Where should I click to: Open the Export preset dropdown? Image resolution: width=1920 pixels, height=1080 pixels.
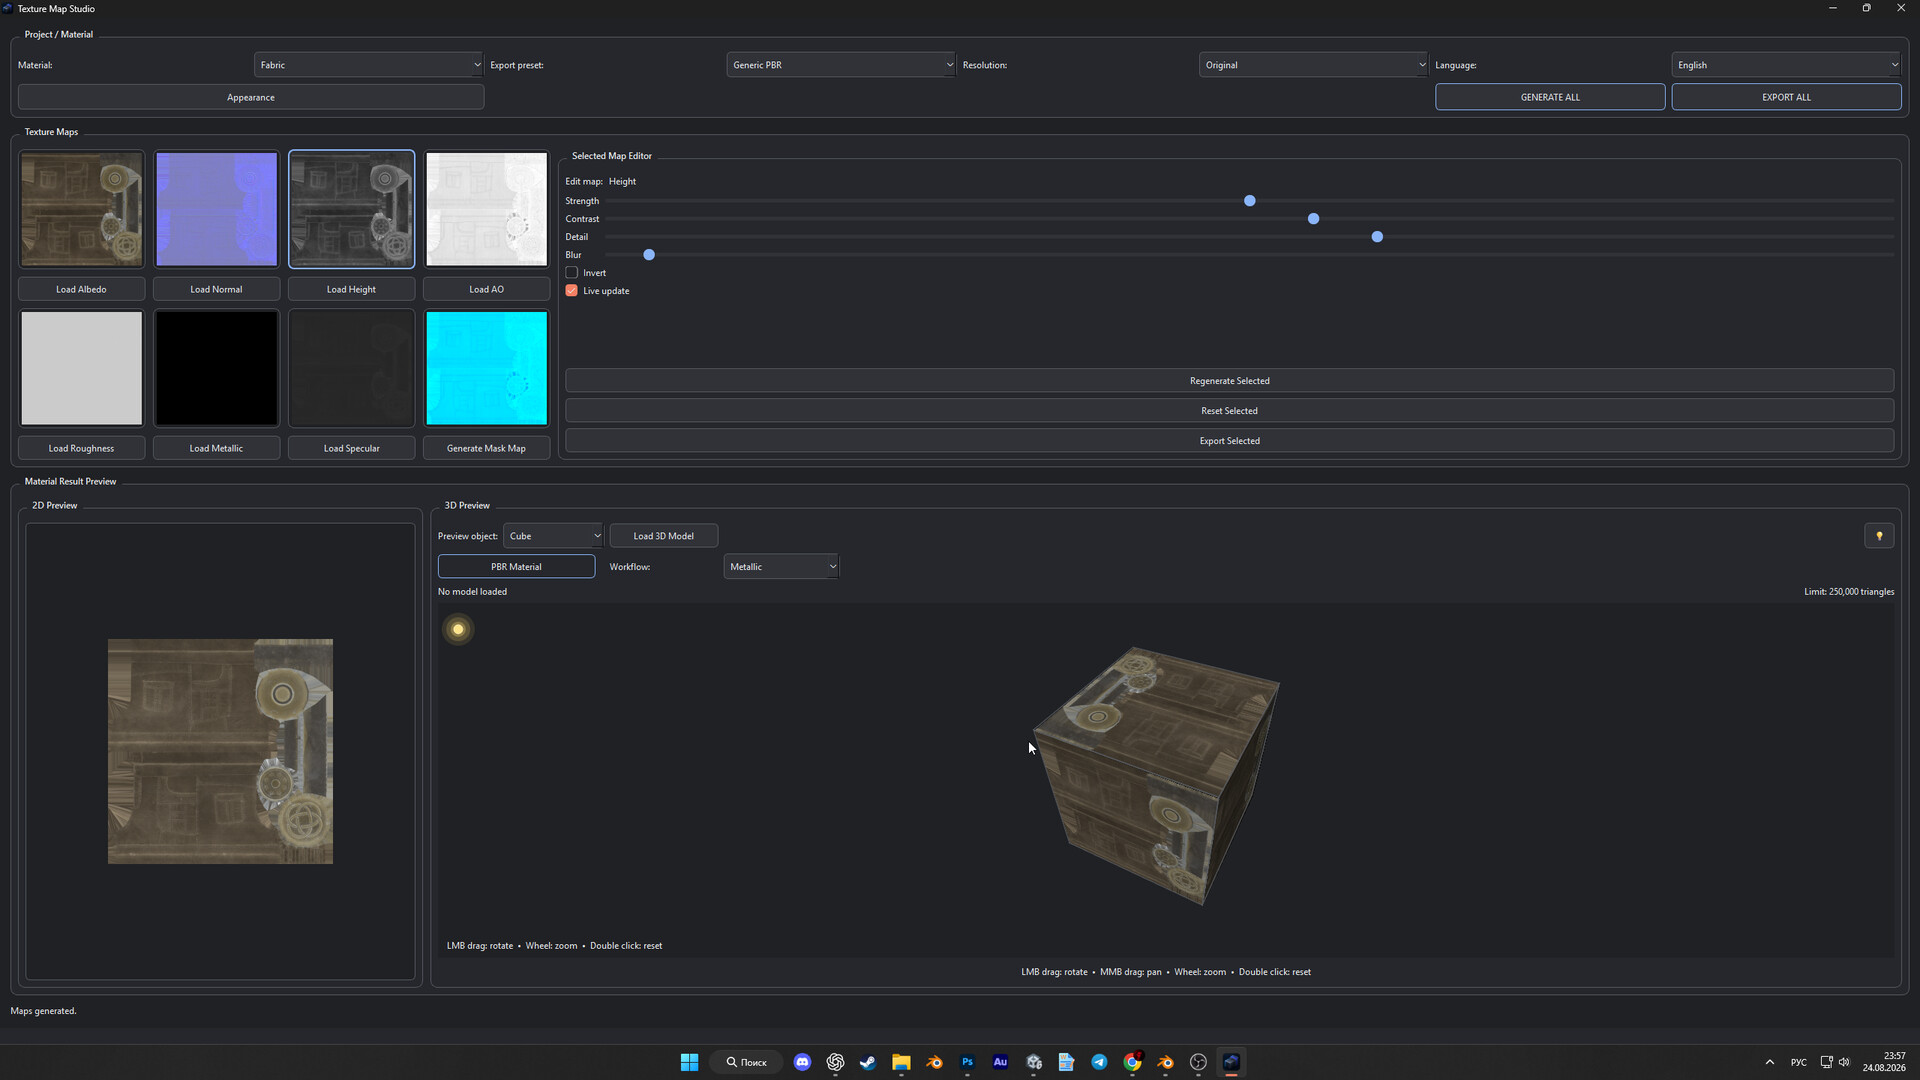pos(840,65)
